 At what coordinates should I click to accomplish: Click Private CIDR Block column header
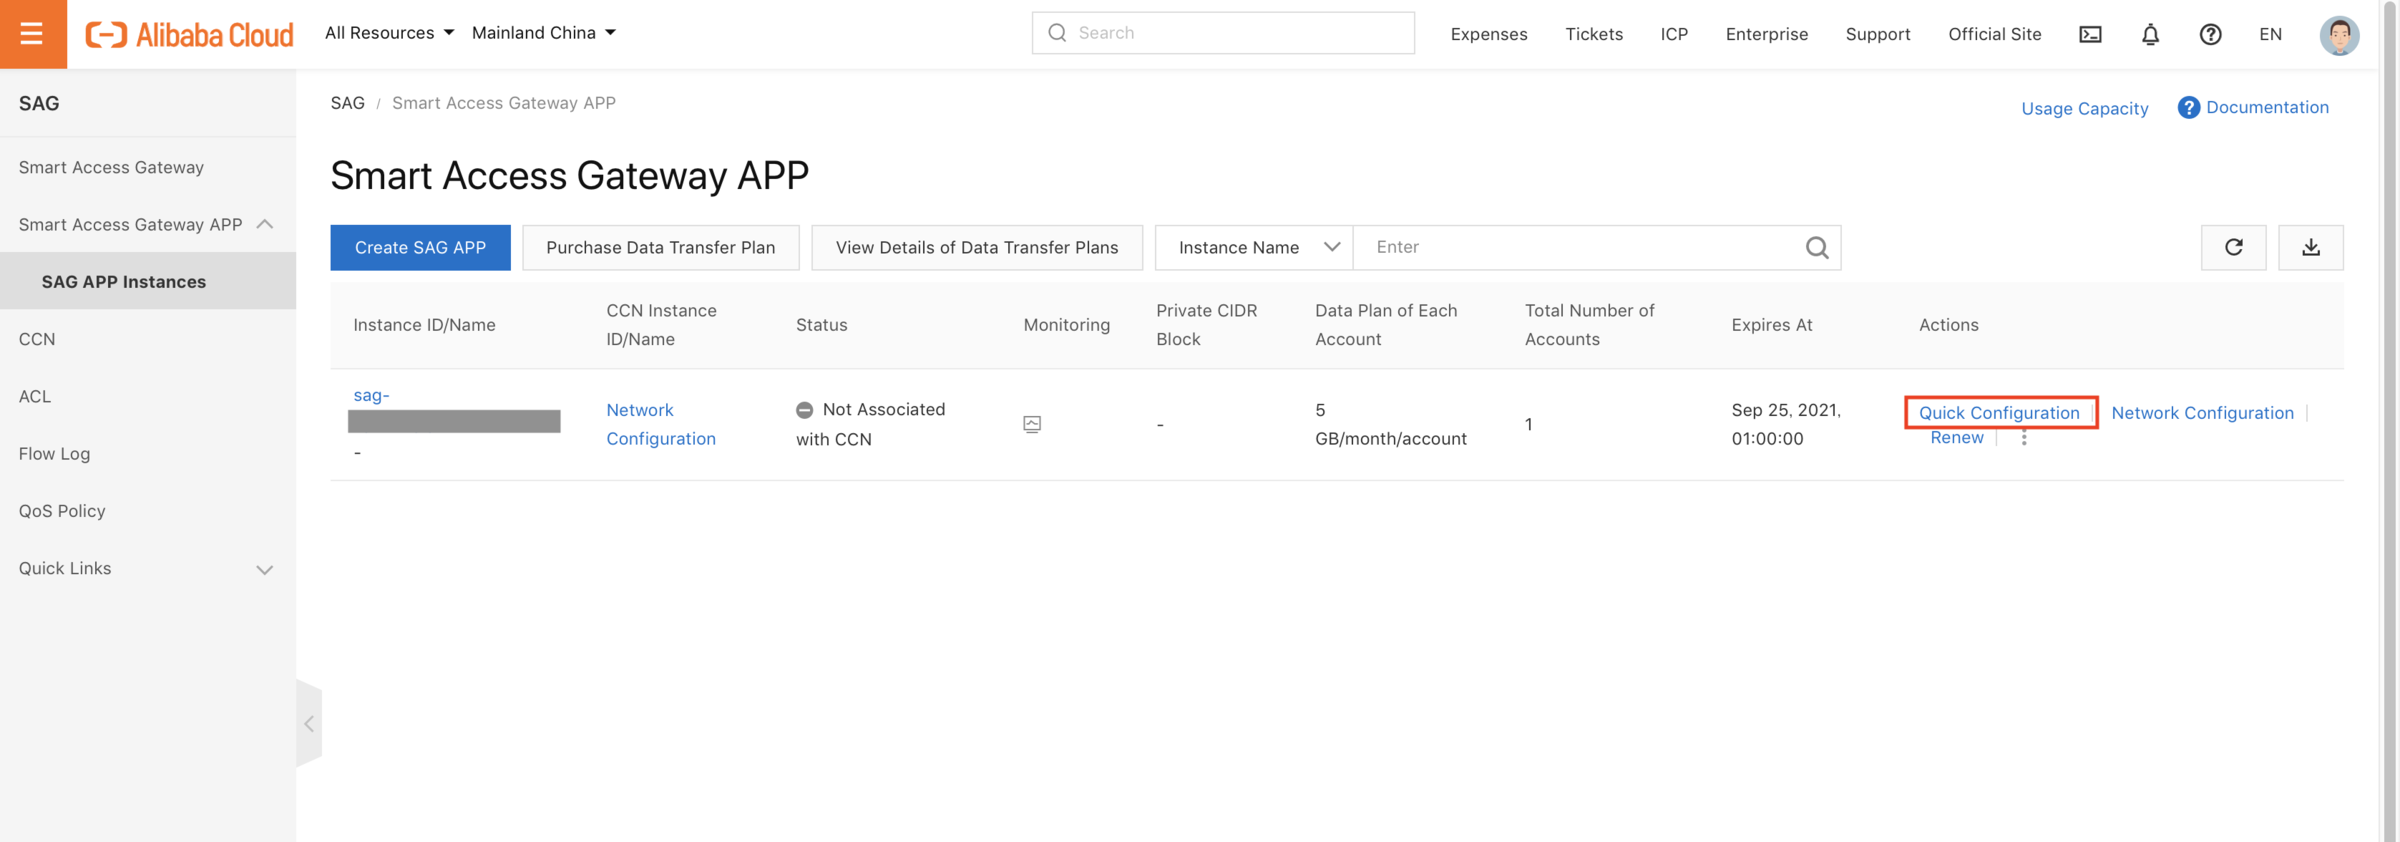pos(1206,325)
